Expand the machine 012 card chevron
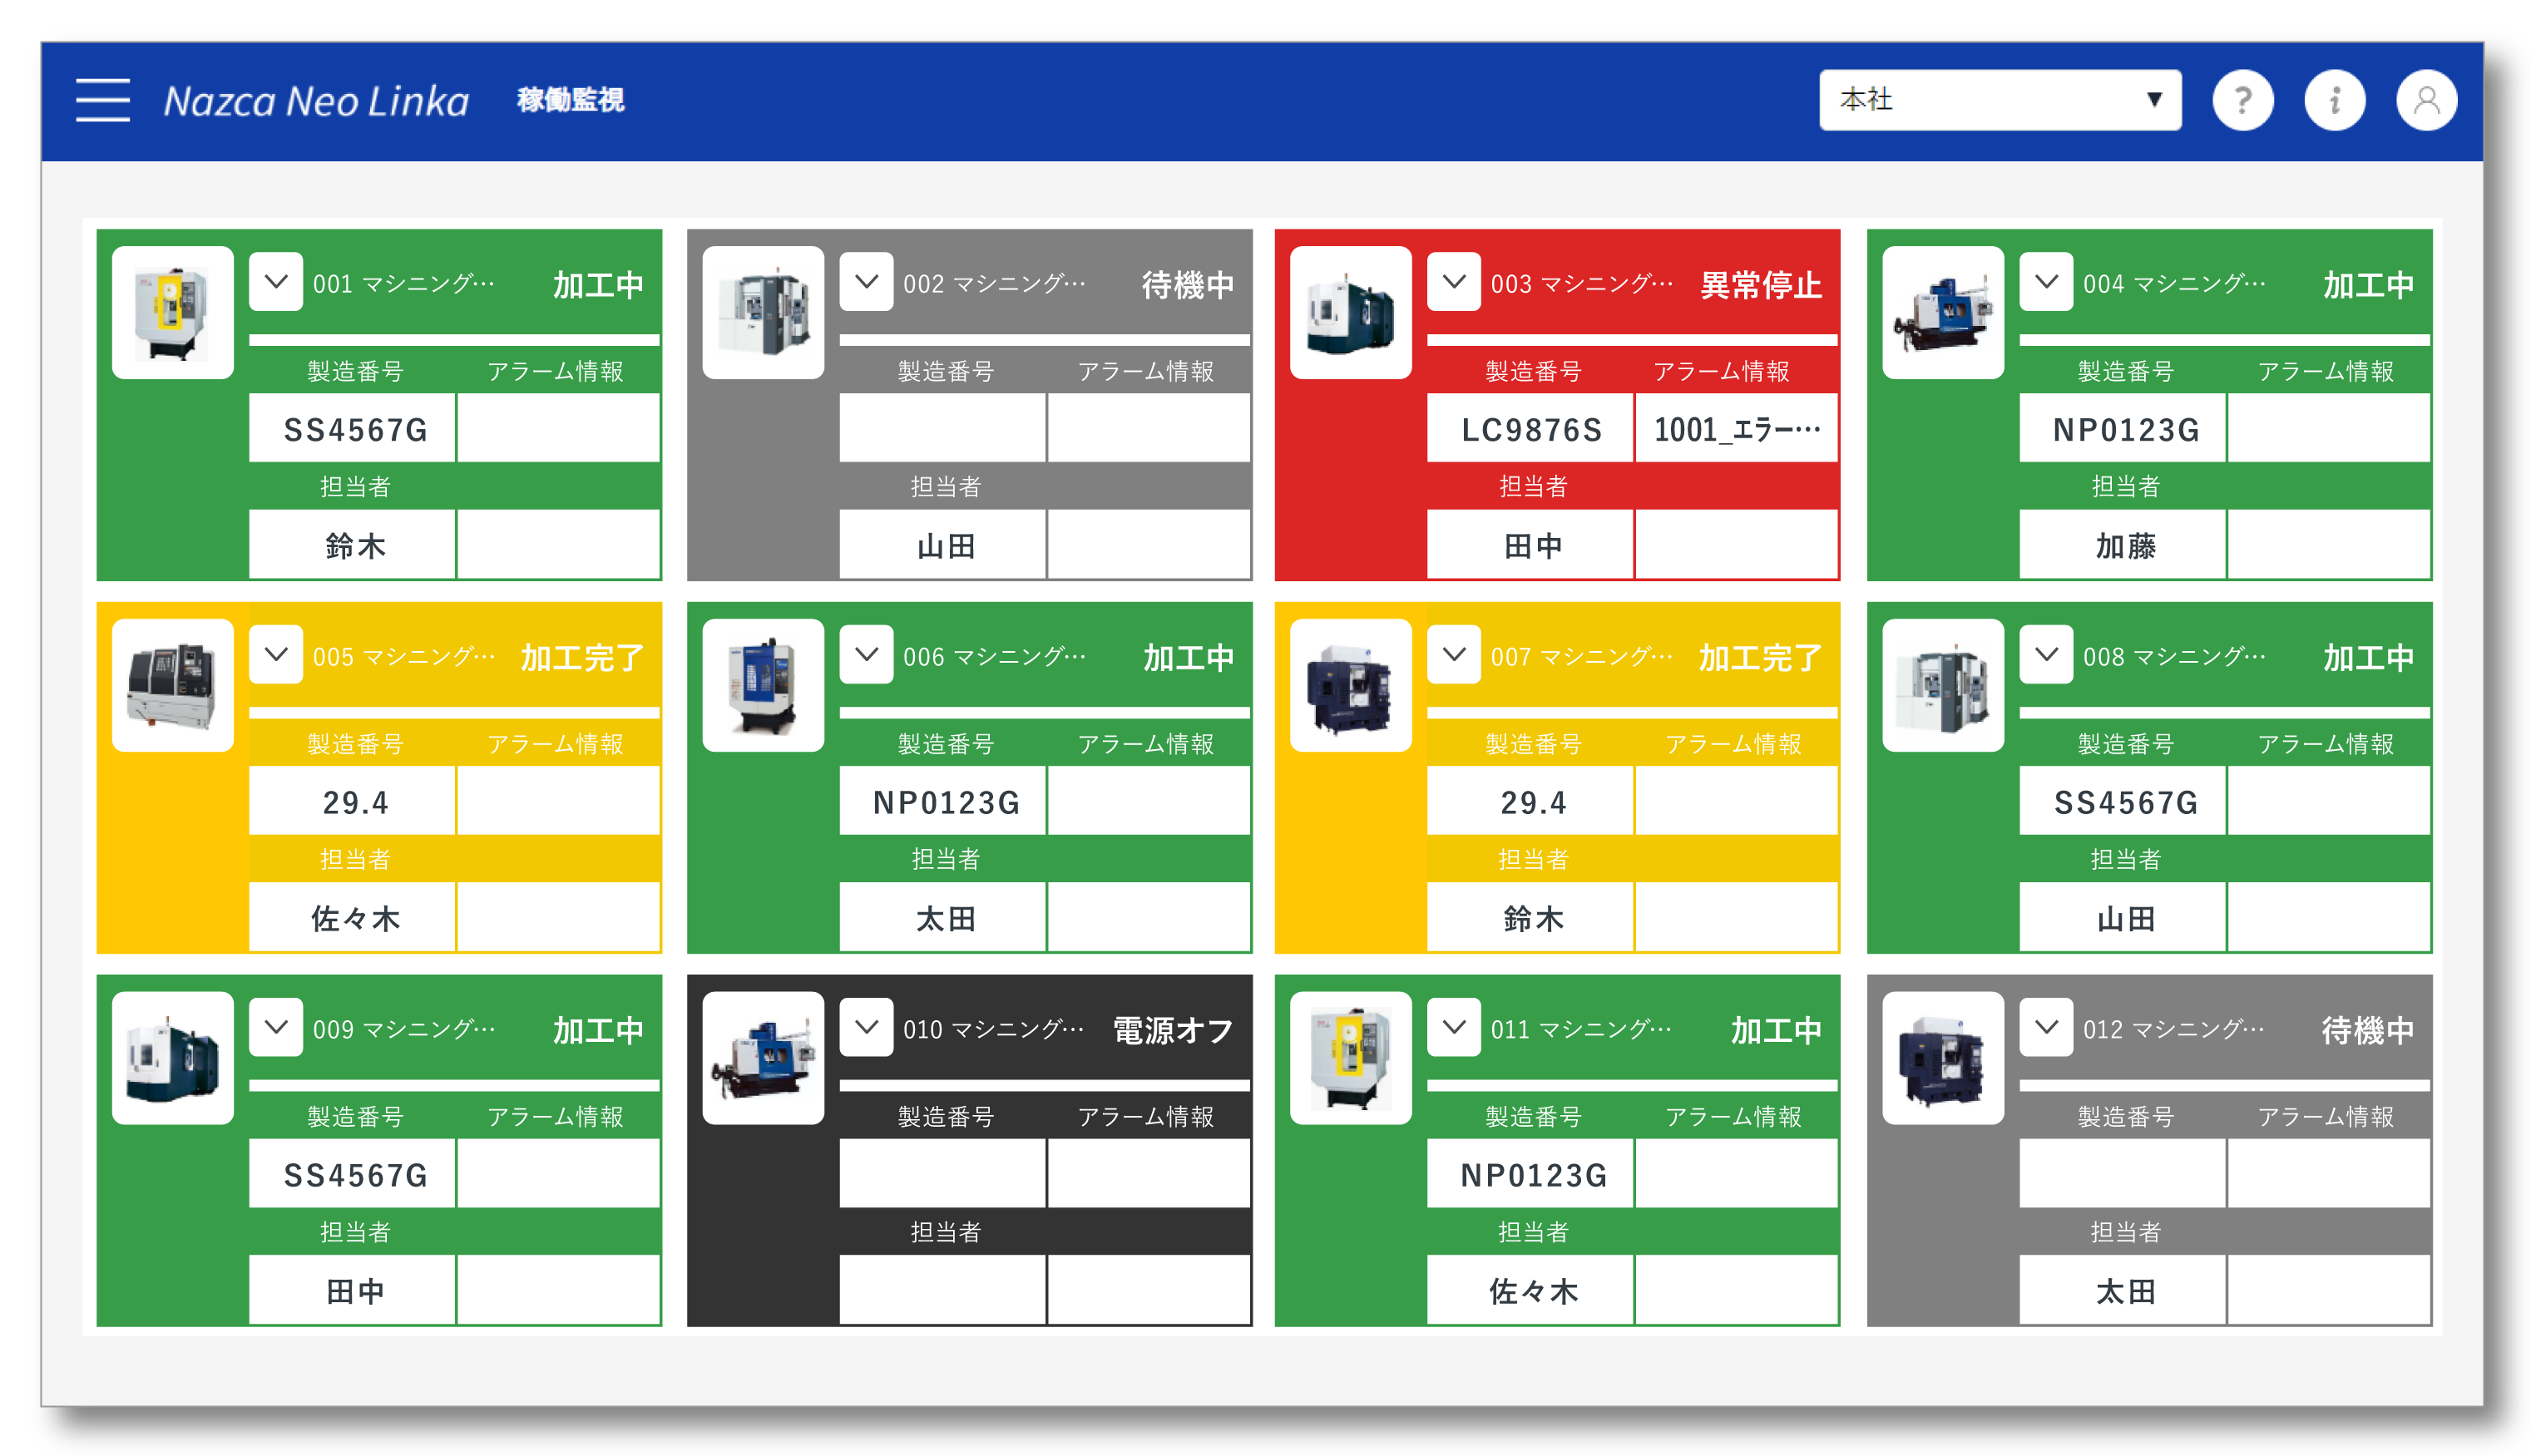This screenshot has width=2531, height=1456. click(2046, 1028)
